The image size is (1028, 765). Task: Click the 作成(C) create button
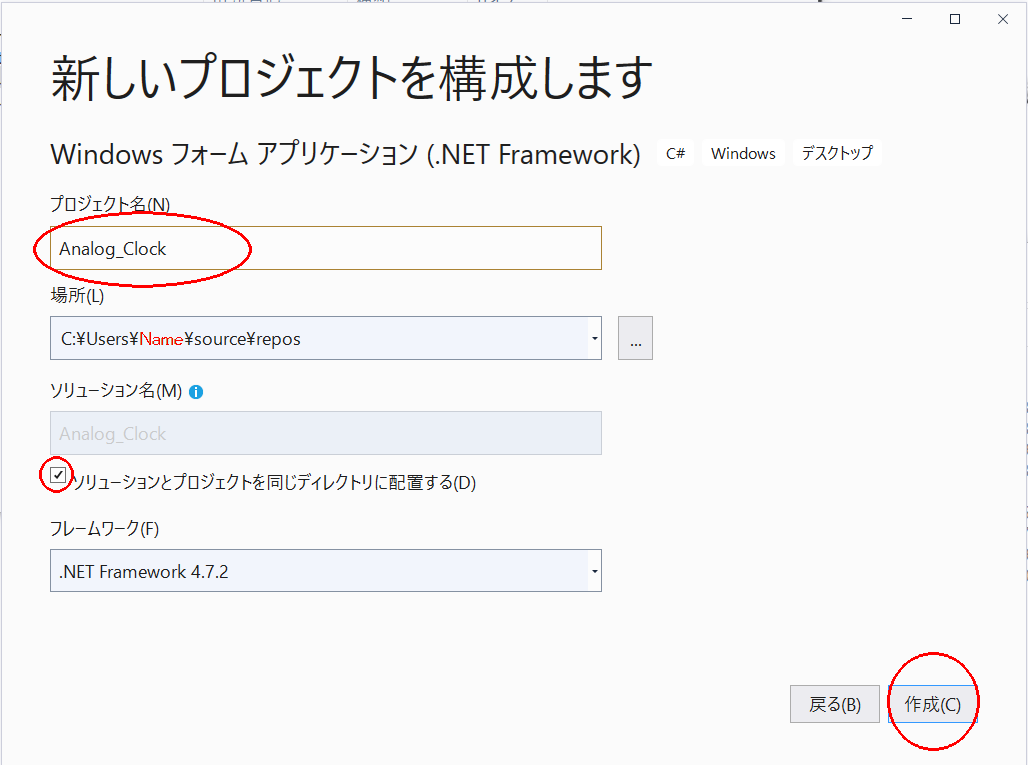point(932,704)
